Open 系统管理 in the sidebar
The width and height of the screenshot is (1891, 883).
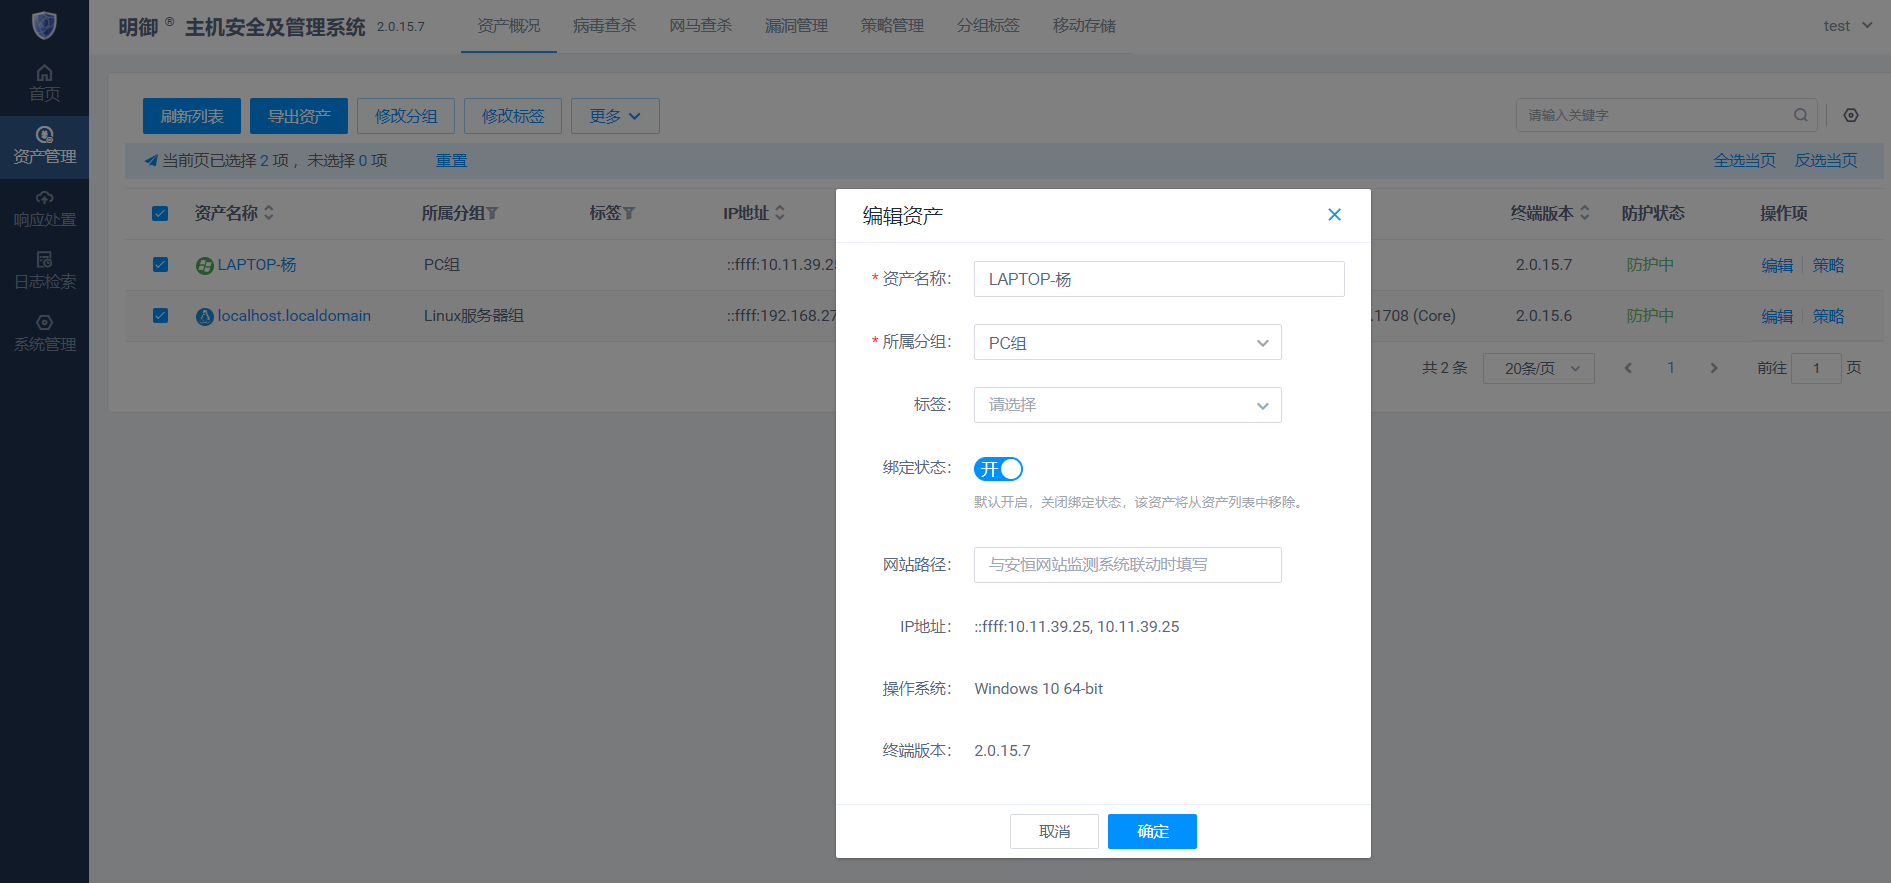(x=44, y=335)
